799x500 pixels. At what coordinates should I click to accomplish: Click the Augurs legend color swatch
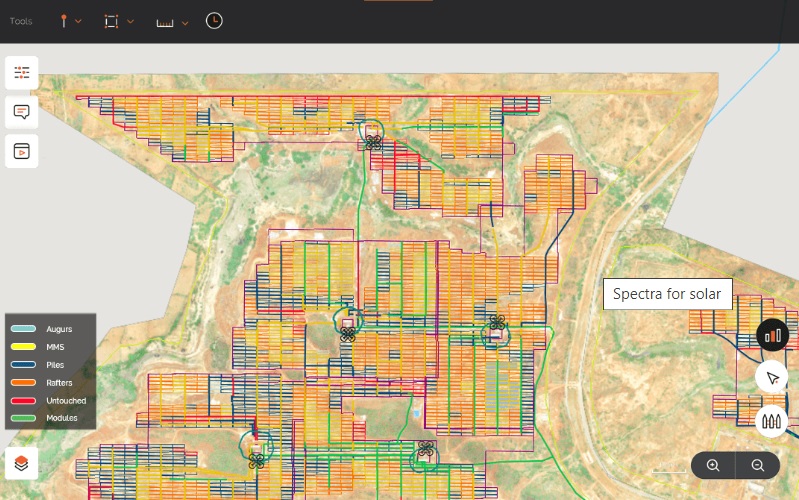point(23,329)
